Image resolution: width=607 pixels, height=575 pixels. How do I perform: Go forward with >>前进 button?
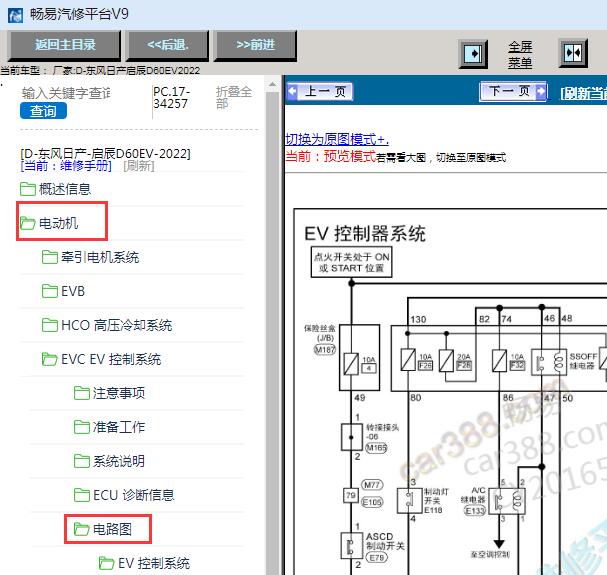[255, 45]
